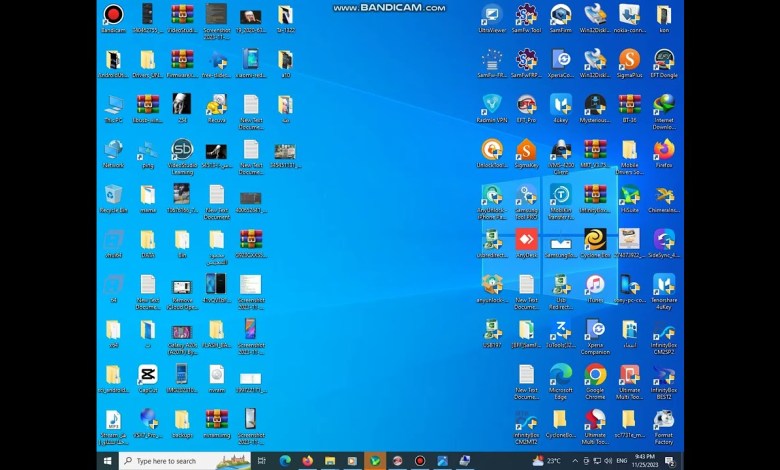
Task: Show hidden system tray icons
Action: pos(575,461)
